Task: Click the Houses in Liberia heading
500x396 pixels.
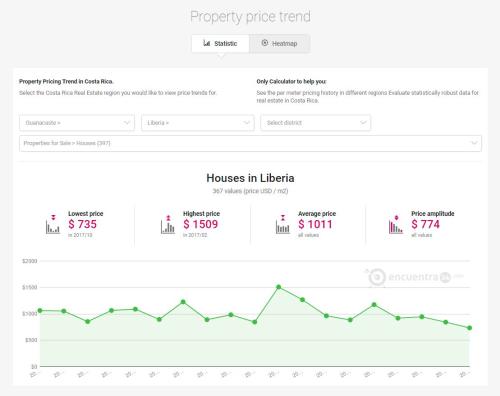Action: pos(250,178)
